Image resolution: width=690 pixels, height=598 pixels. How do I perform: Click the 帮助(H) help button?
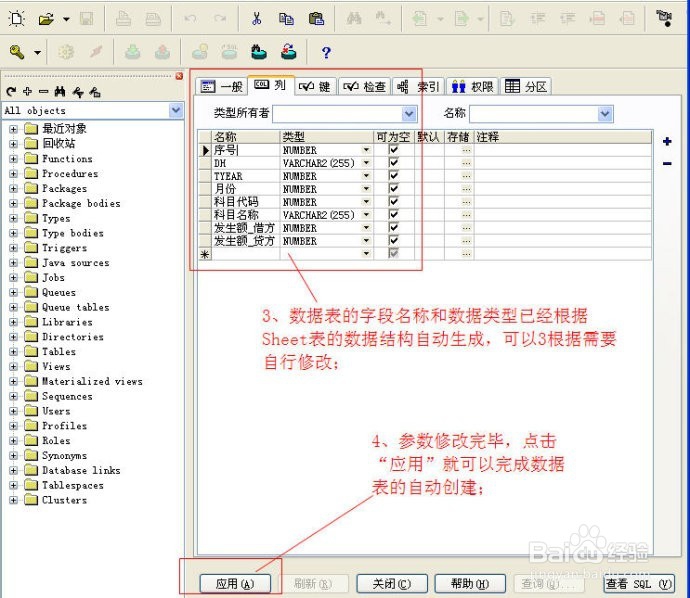(x=470, y=584)
